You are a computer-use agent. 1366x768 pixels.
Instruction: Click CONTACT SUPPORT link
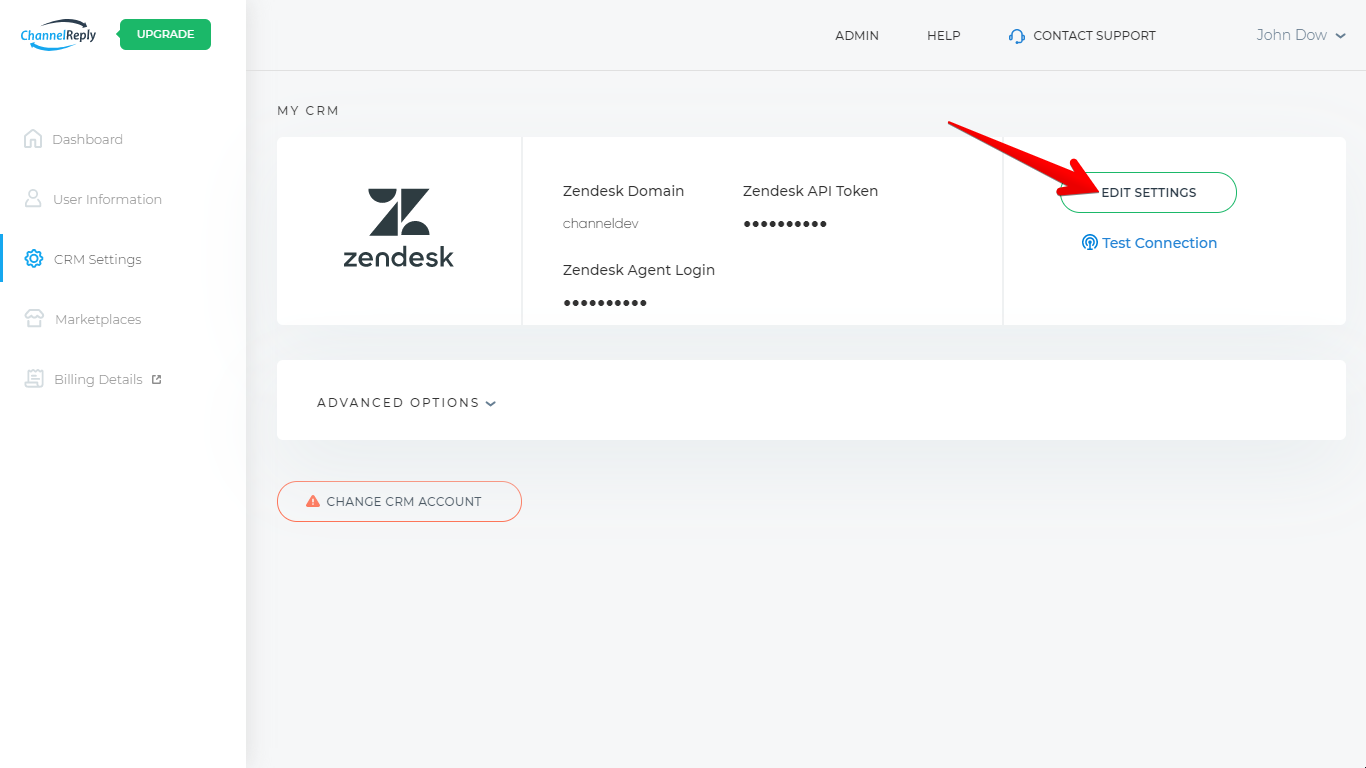tap(1094, 35)
